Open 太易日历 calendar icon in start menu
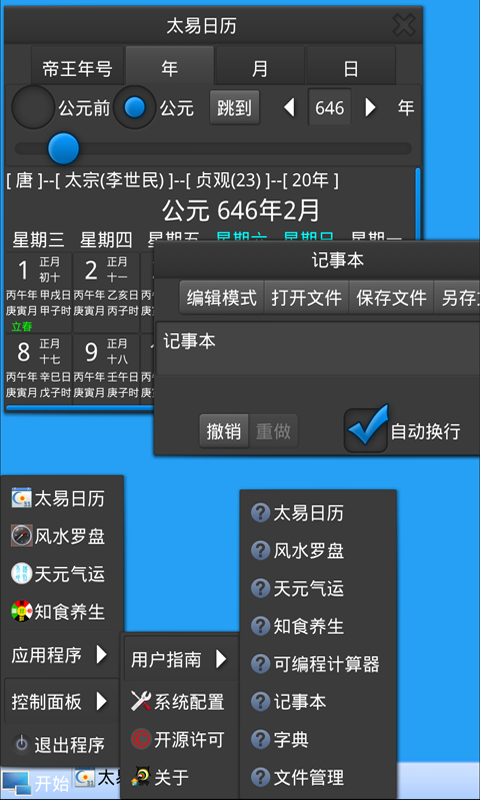This screenshot has width=480, height=800. [x=21, y=498]
